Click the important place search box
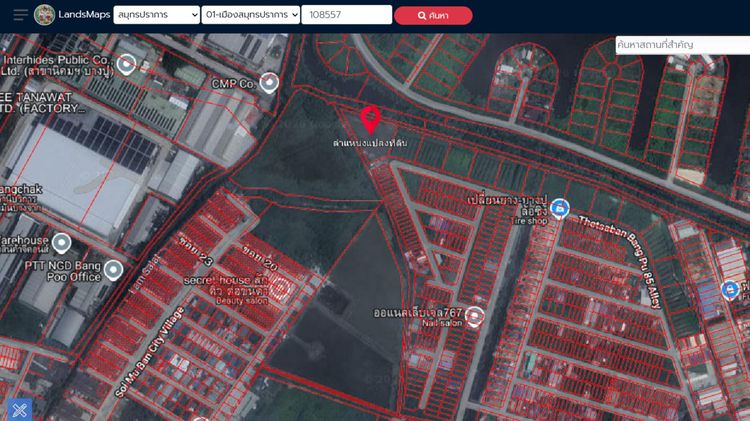750x421 pixels. click(x=682, y=45)
